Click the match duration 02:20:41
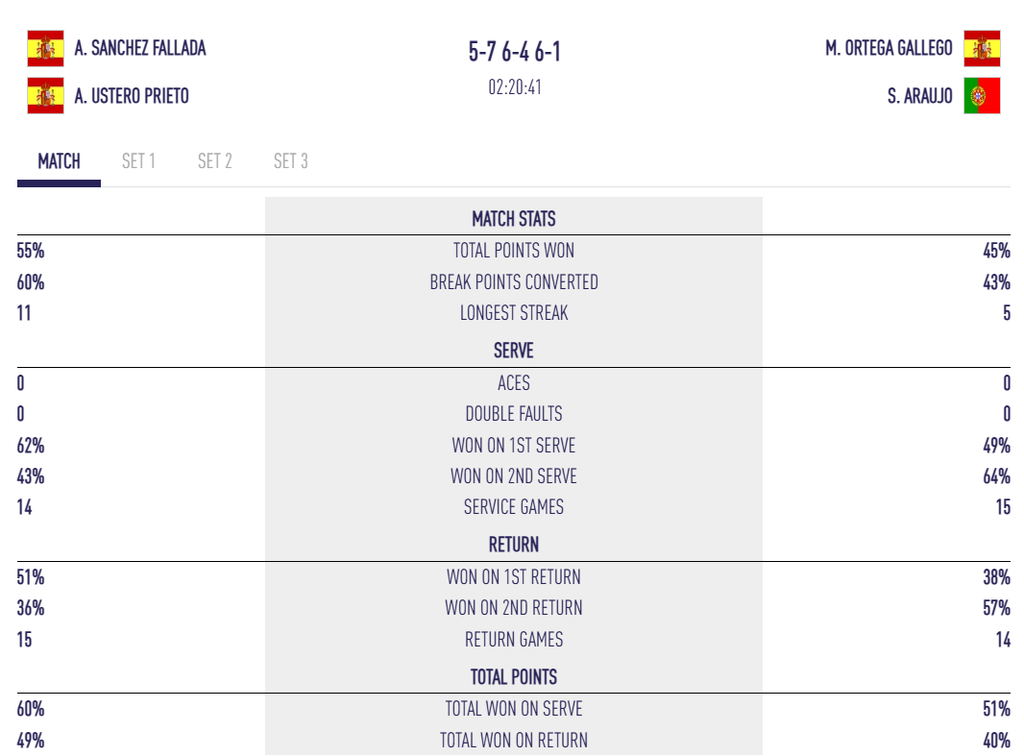This screenshot has width=1024, height=756. coord(515,87)
